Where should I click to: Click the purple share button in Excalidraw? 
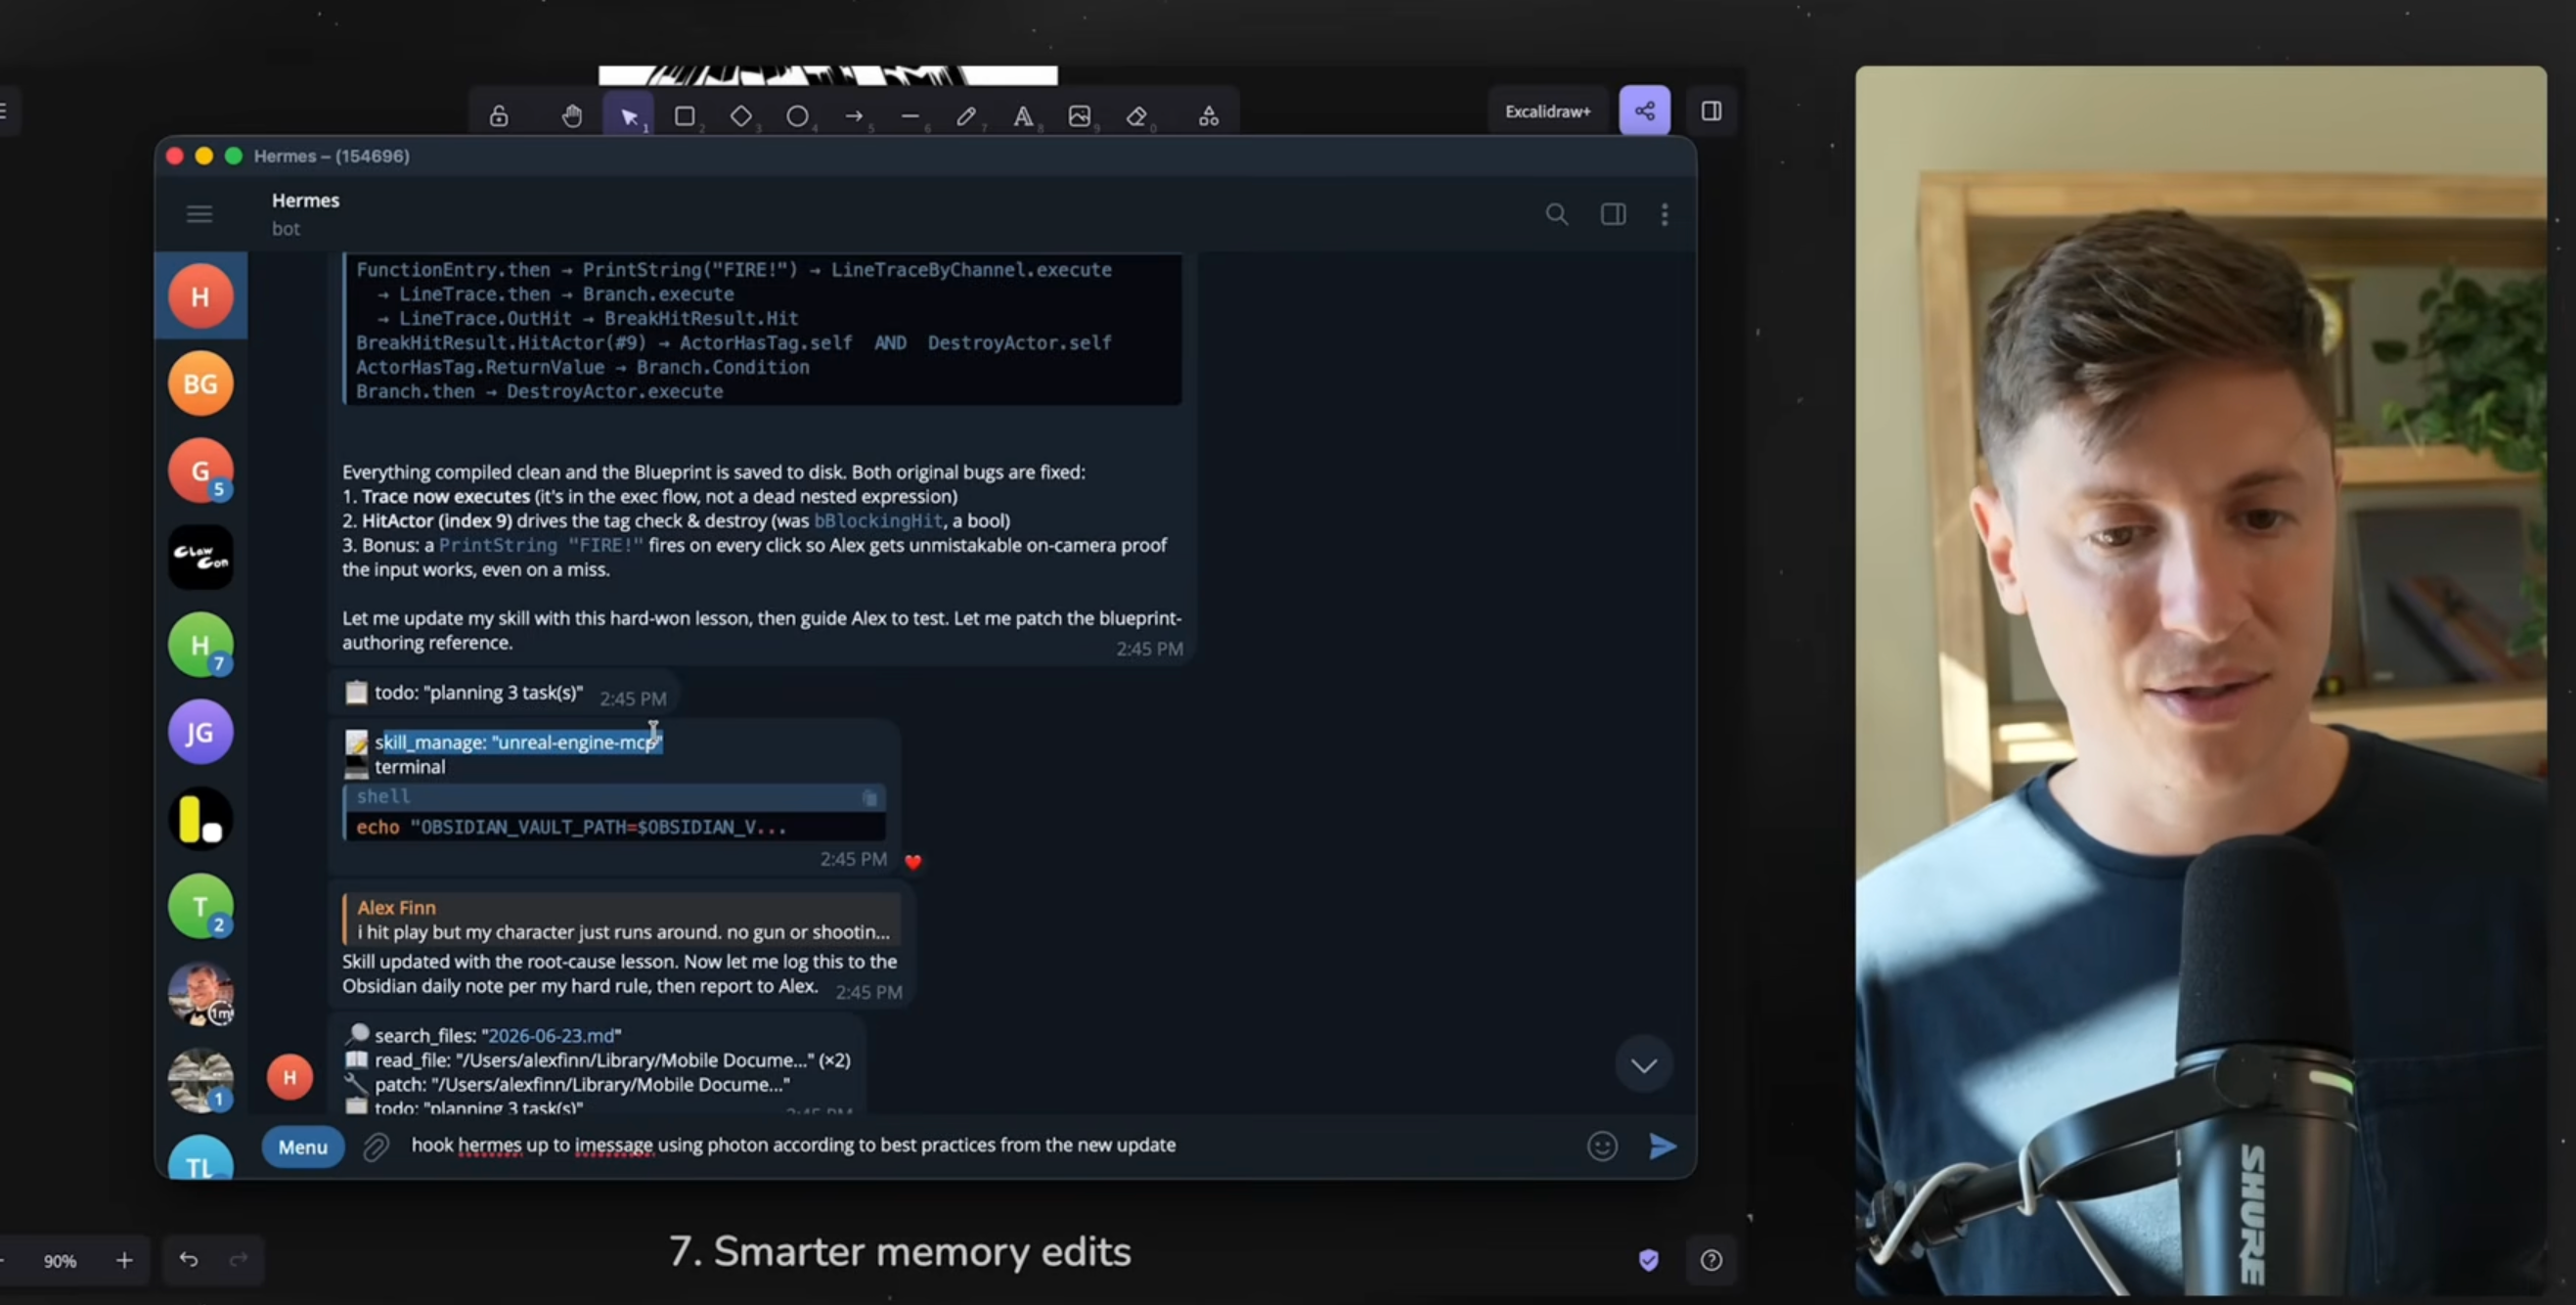pos(1645,111)
